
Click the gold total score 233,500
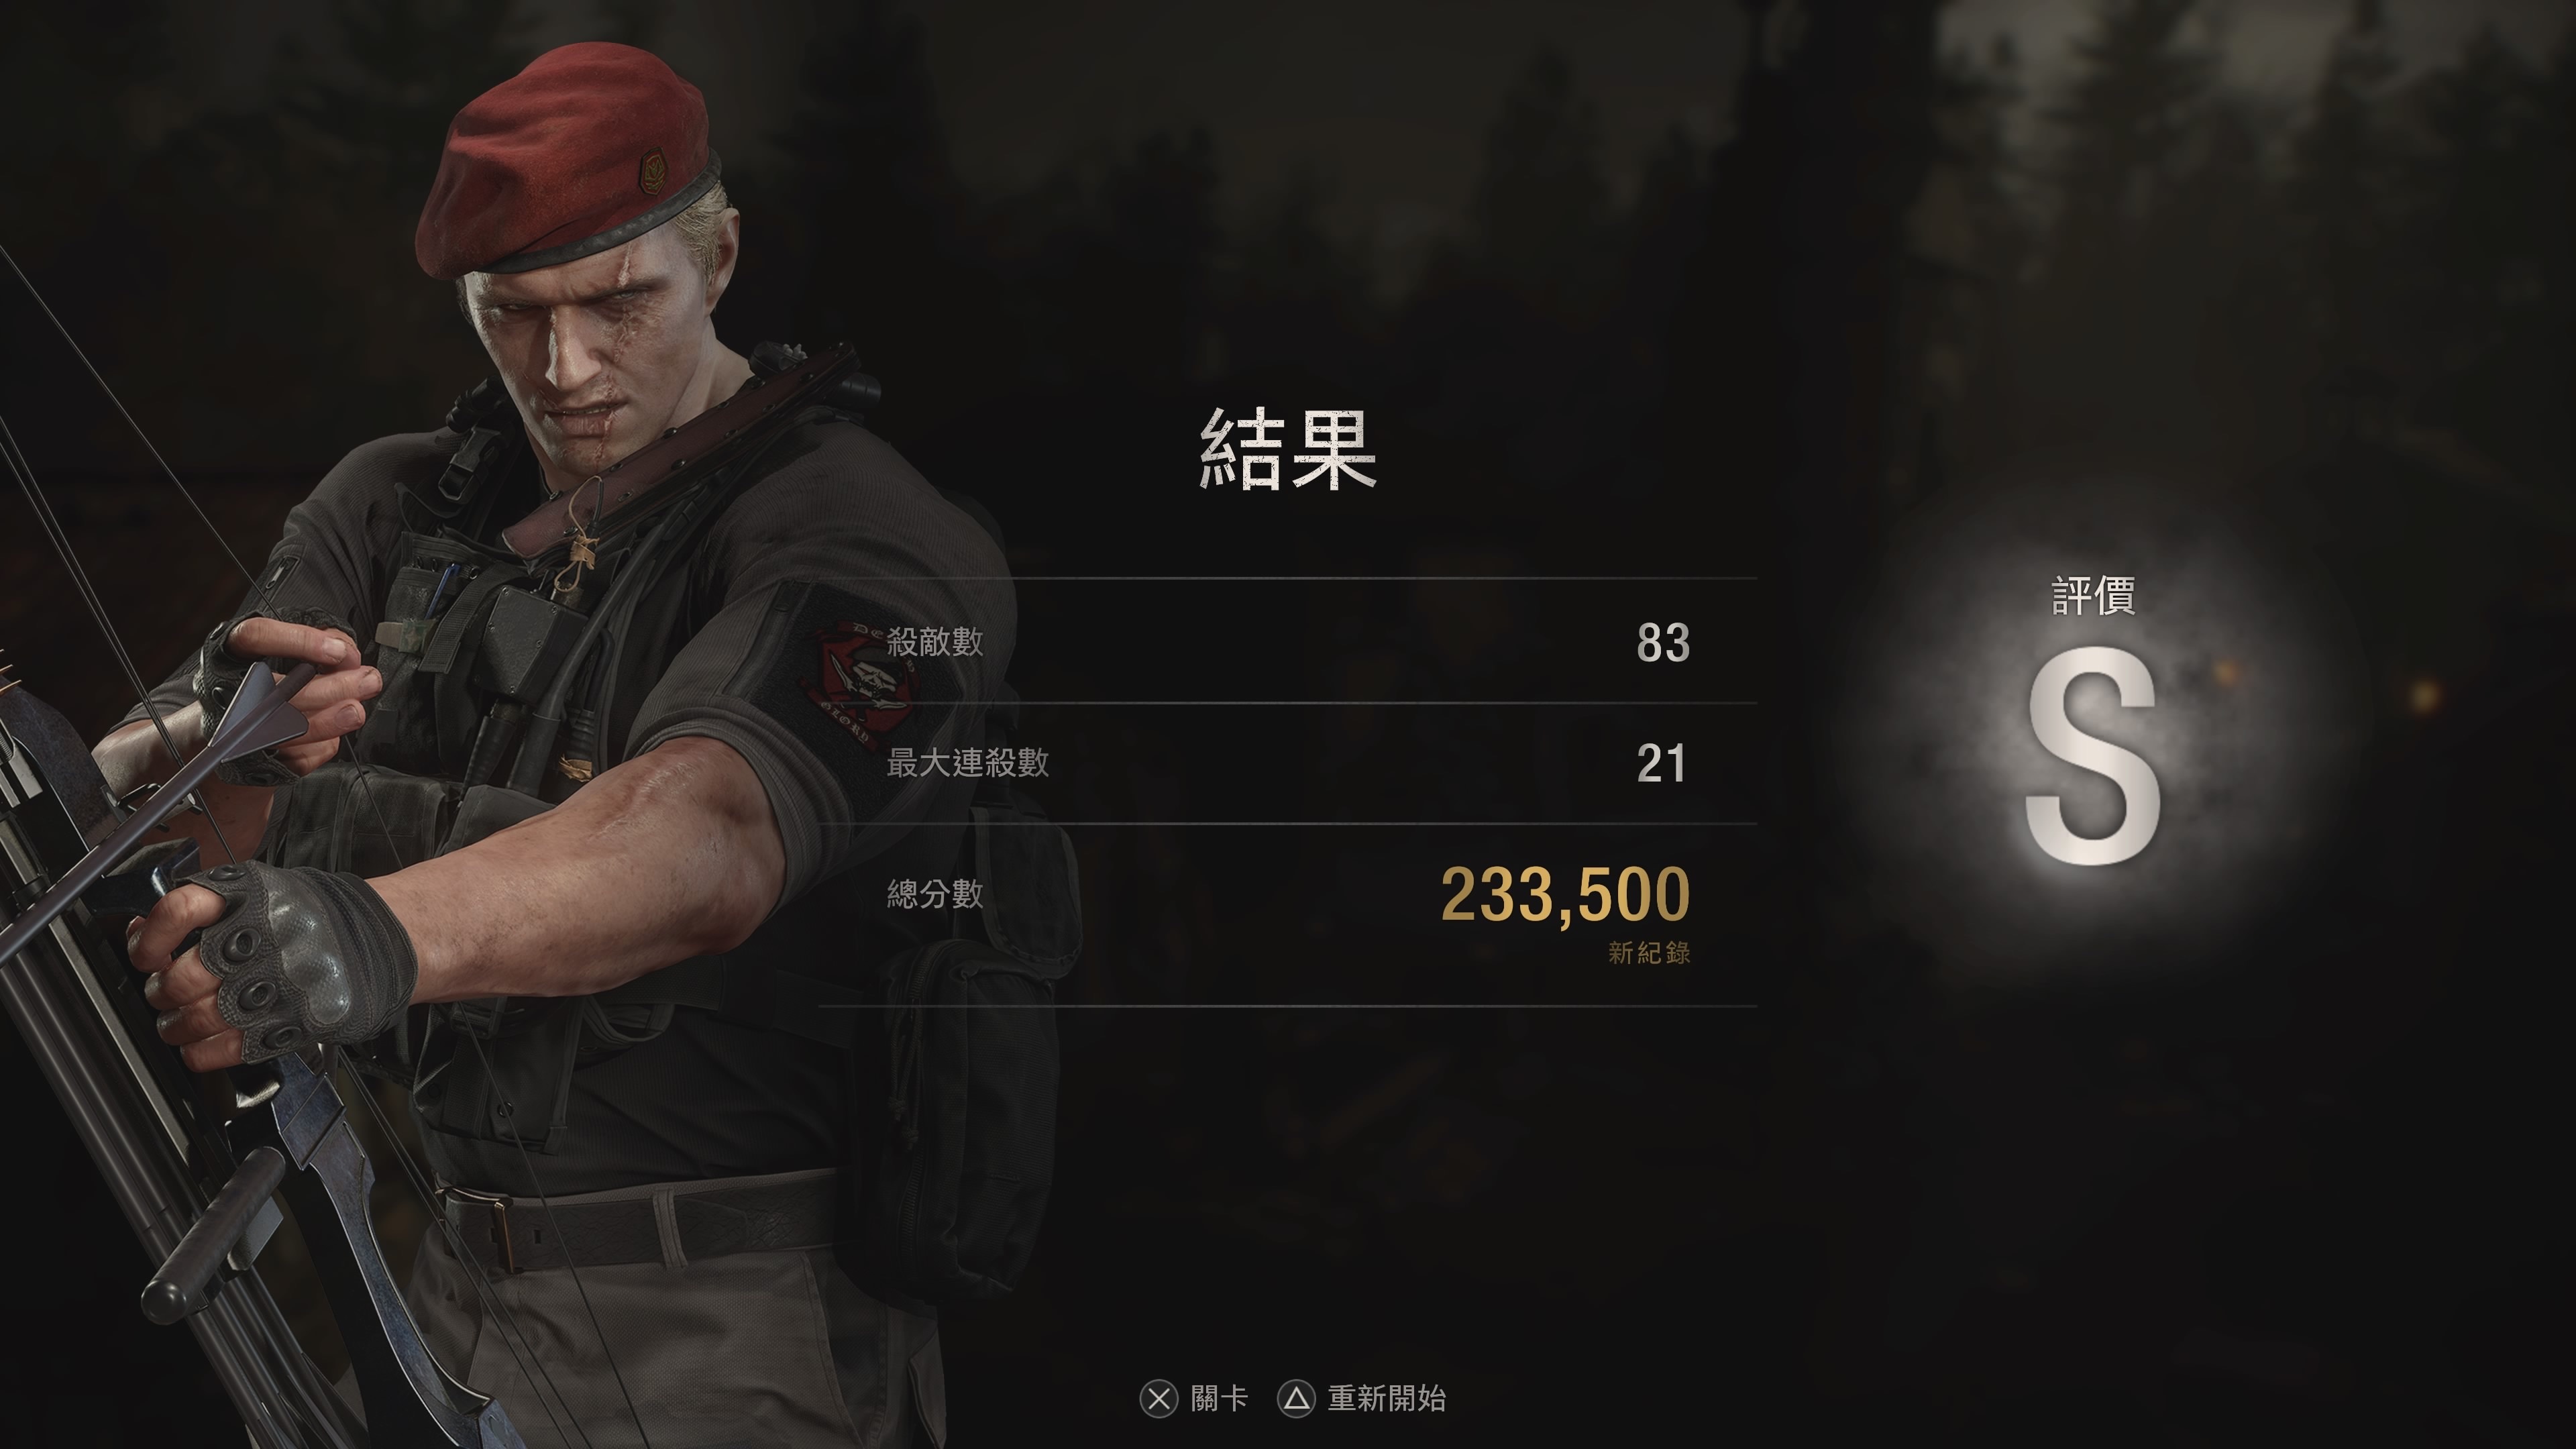1565,895
